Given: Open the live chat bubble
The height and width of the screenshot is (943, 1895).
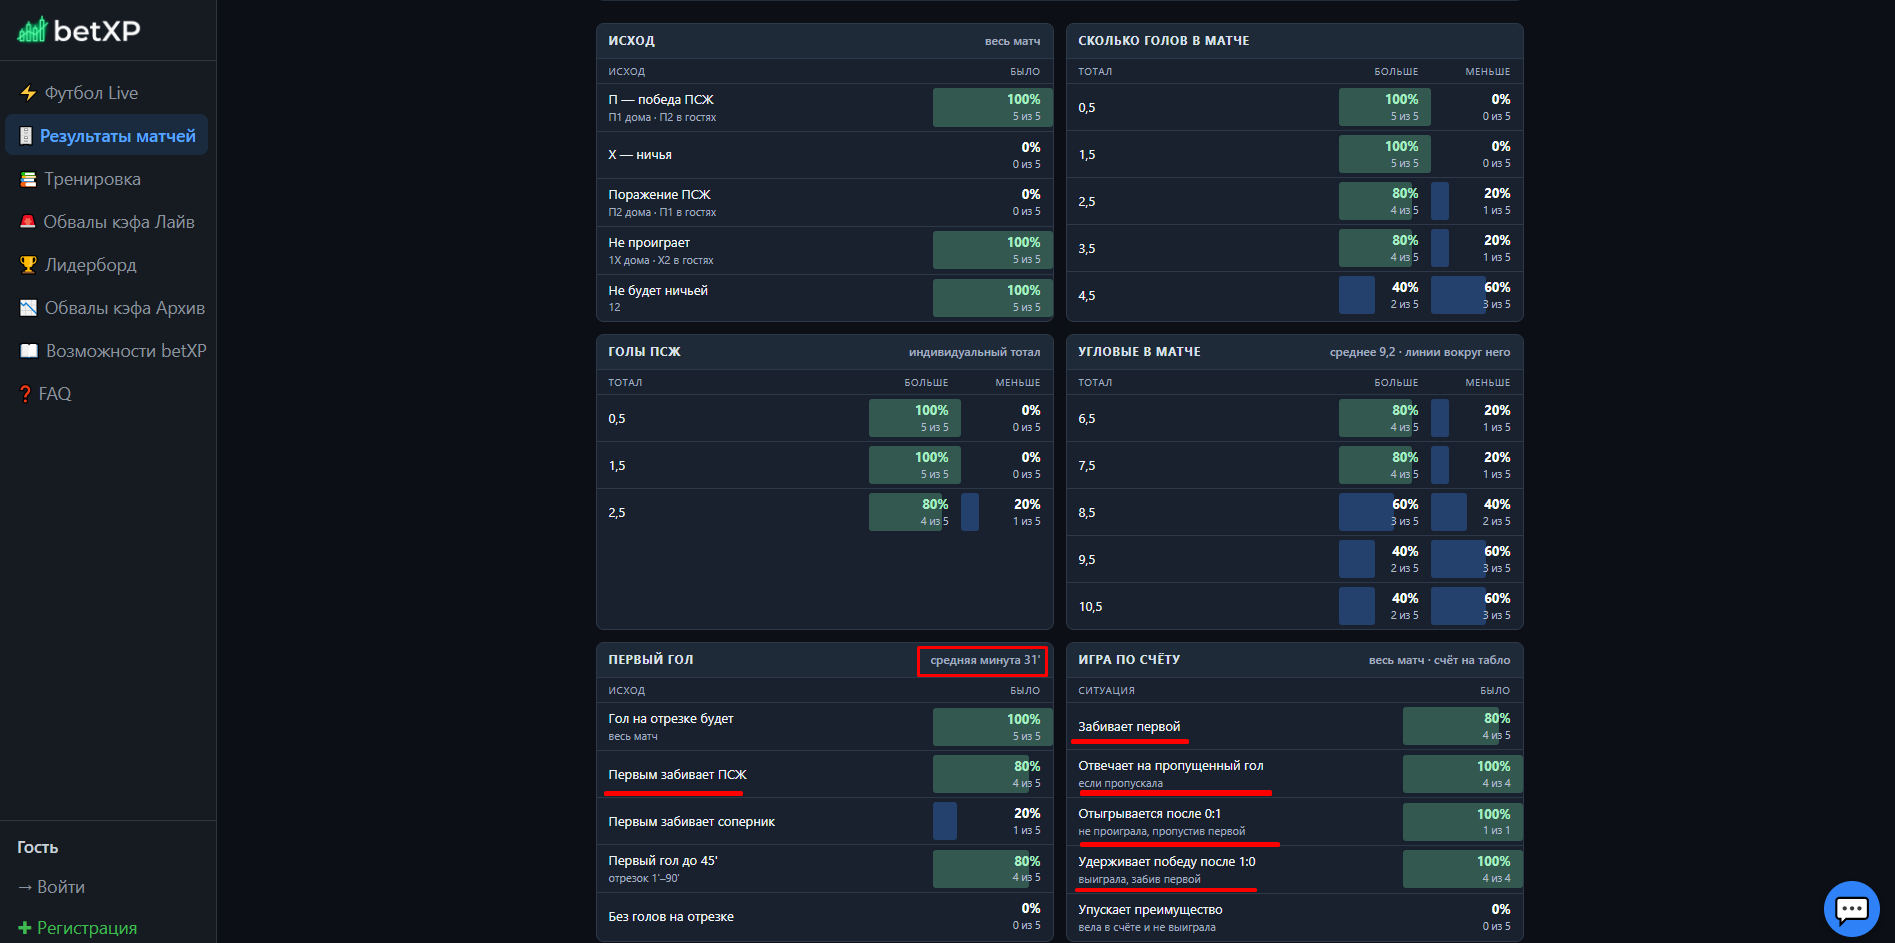Looking at the screenshot, I should pos(1851,909).
